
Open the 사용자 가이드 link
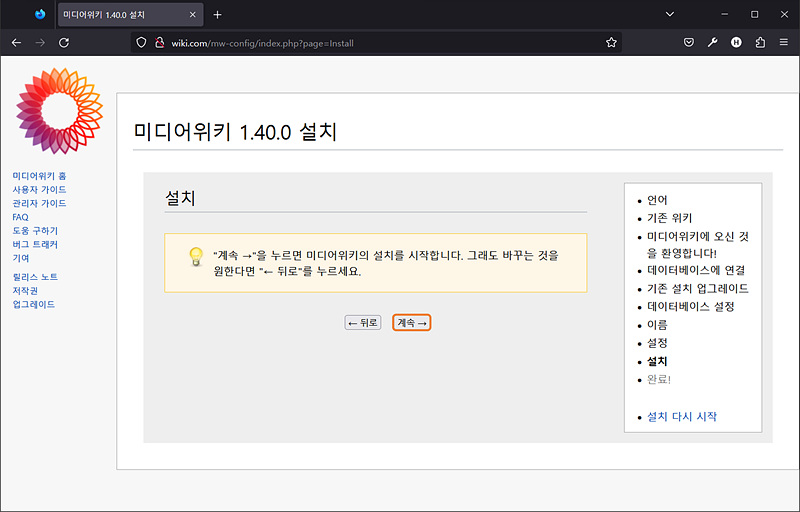tap(39, 190)
